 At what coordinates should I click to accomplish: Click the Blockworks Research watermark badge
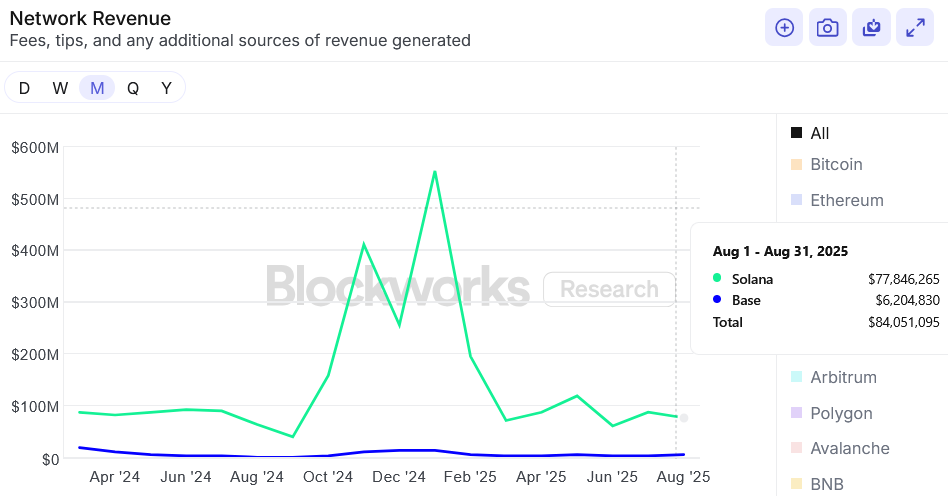pos(609,289)
